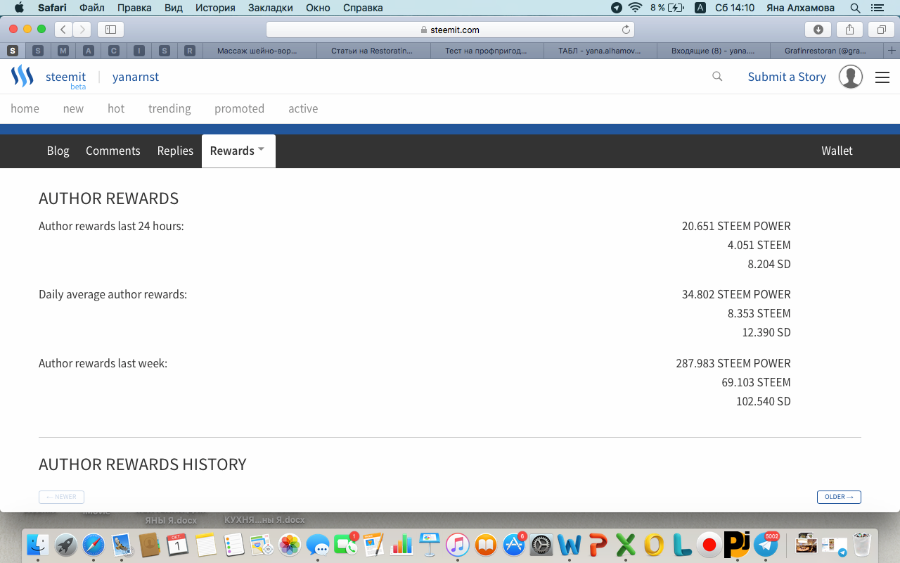The height and width of the screenshot is (563, 900).
Task: Switch to 'Массаж шейно-вор...' browser tab
Action: click(257, 51)
